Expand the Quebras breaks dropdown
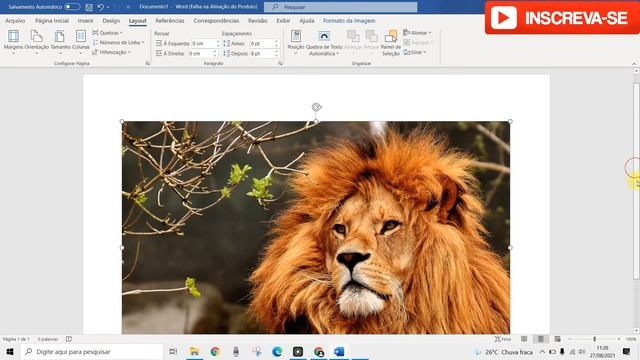This screenshot has height=360, width=640. [107, 33]
